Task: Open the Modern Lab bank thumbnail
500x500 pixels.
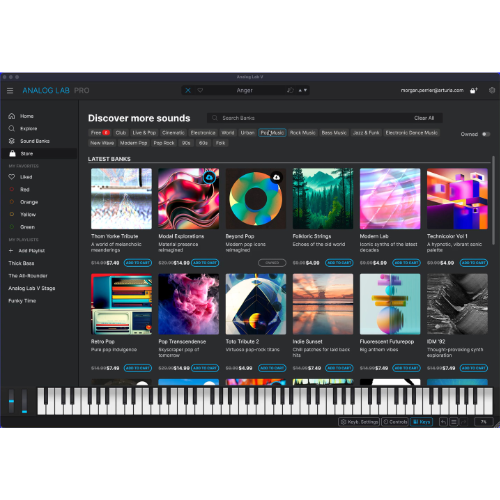Action: (x=390, y=199)
